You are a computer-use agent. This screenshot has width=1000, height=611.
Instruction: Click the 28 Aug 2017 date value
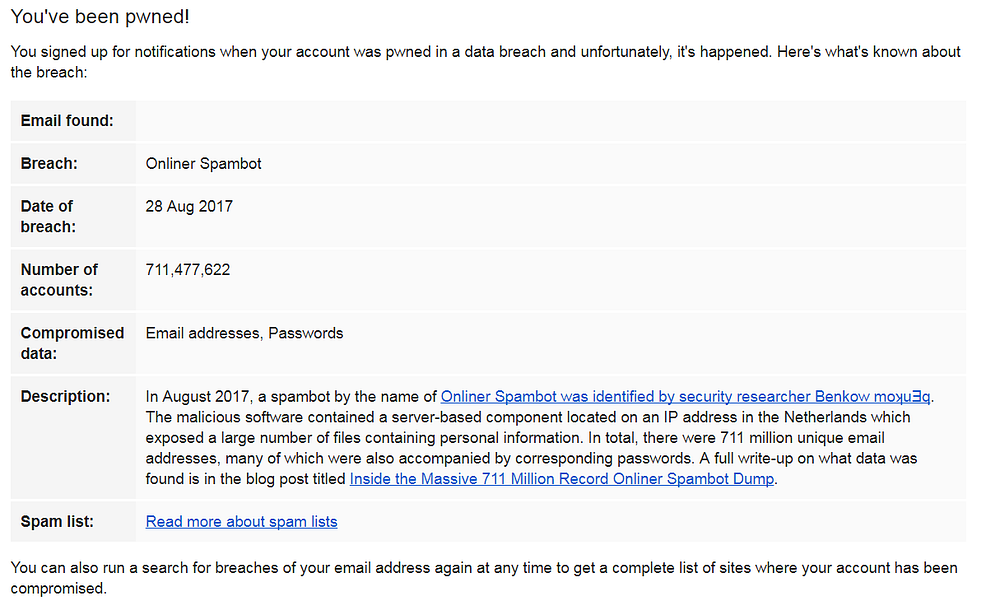(189, 207)
